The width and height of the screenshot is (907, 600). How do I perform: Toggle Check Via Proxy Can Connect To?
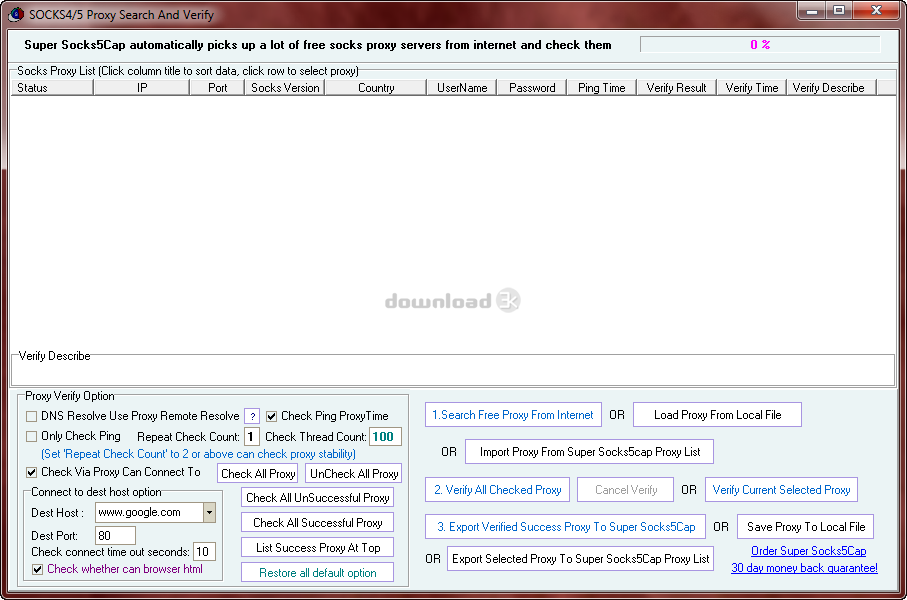[32, 472]
